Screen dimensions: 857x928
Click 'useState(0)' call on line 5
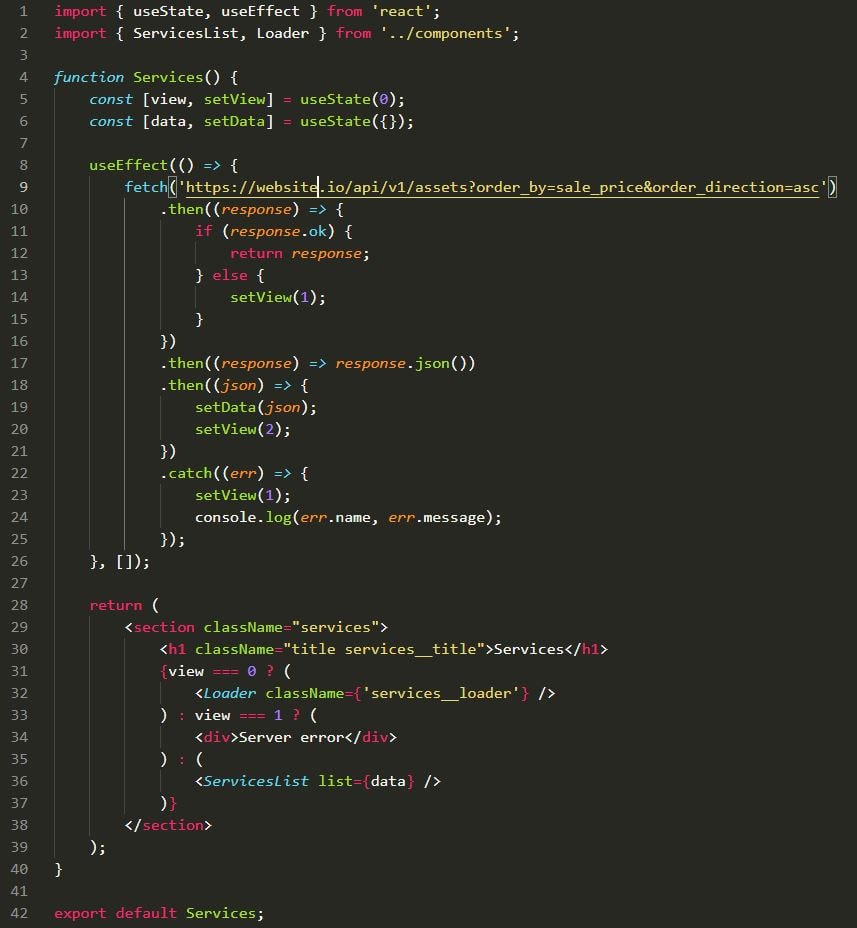pos(348,99)
